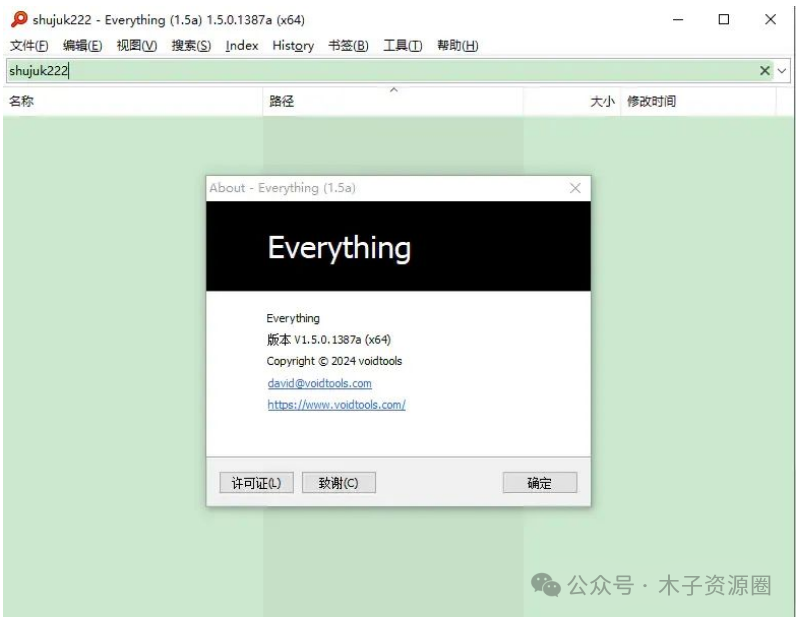Maximize the Everything main window
Image resolution: width=797 pixels, height=617 pixels.
click(x=724, y=19)
